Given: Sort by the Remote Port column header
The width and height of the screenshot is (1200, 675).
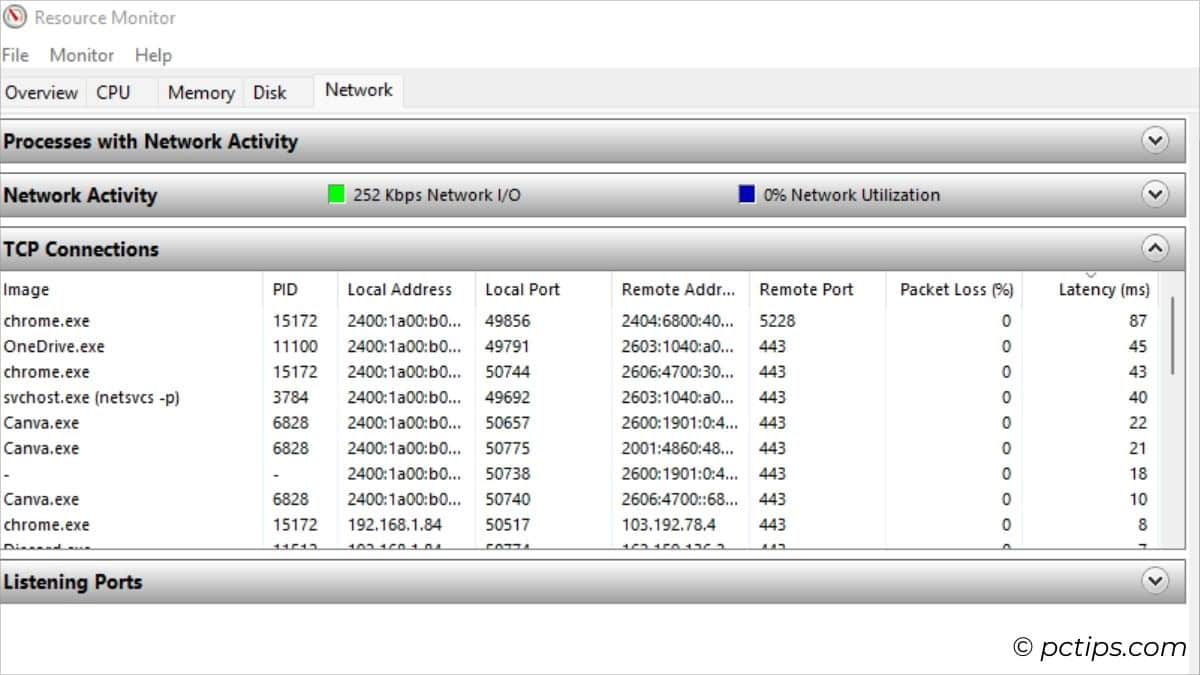Looking at the screenshot, I should 806,289.
